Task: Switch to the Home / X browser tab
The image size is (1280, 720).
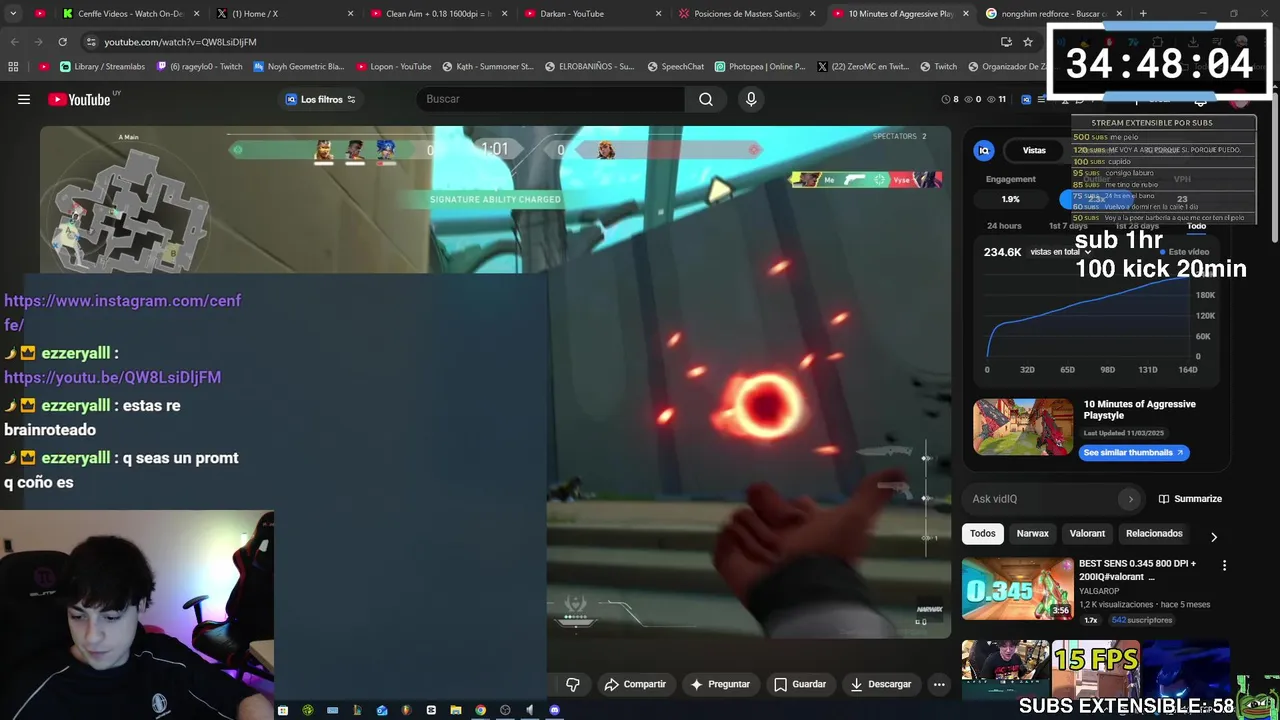Action: pos(285,14)
